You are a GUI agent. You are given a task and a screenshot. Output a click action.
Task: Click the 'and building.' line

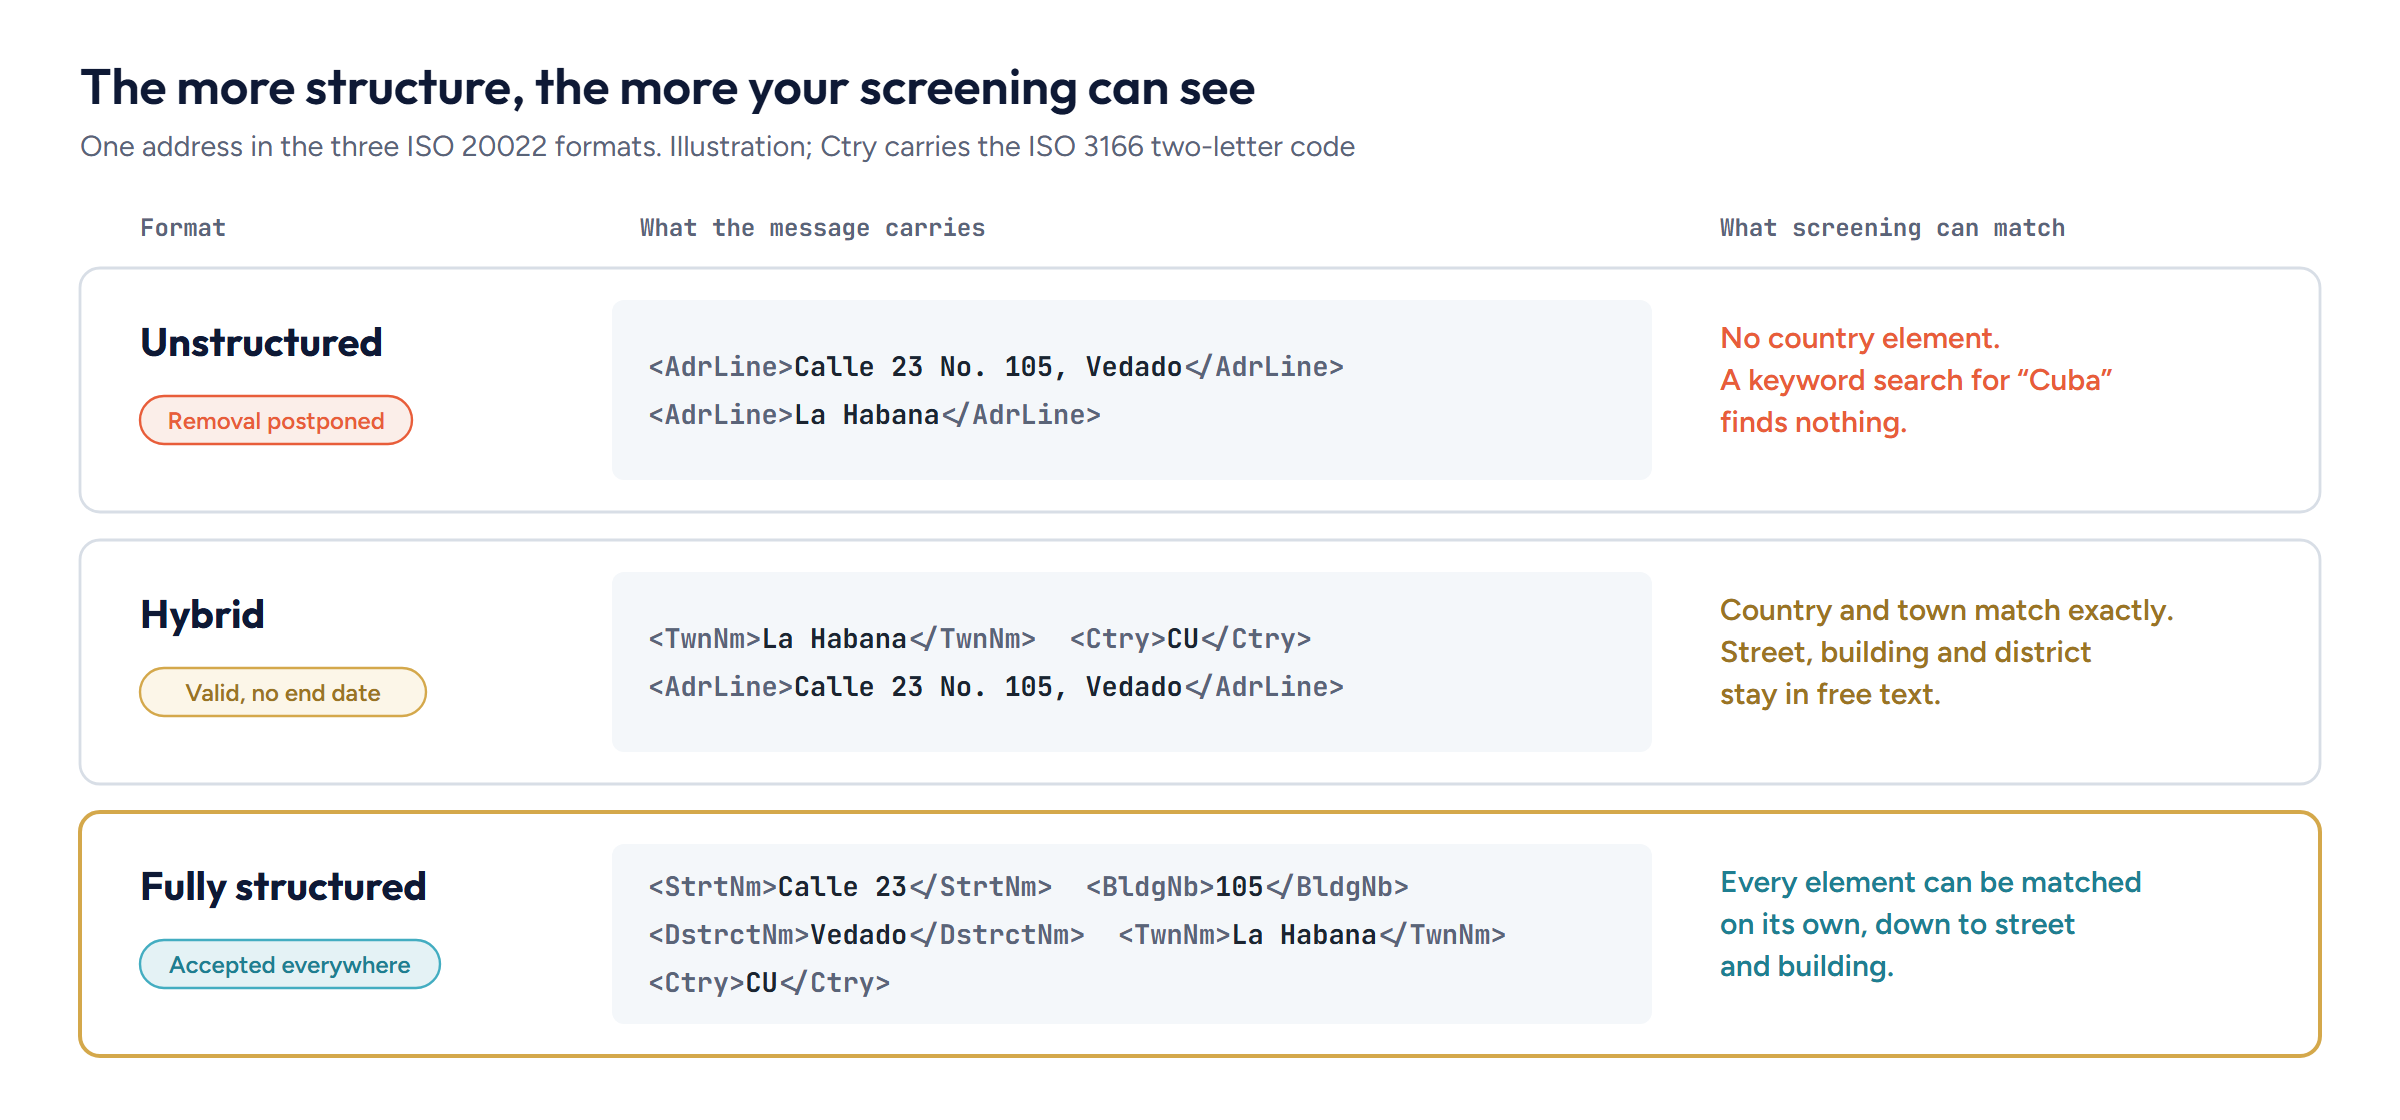[1807, 966]
